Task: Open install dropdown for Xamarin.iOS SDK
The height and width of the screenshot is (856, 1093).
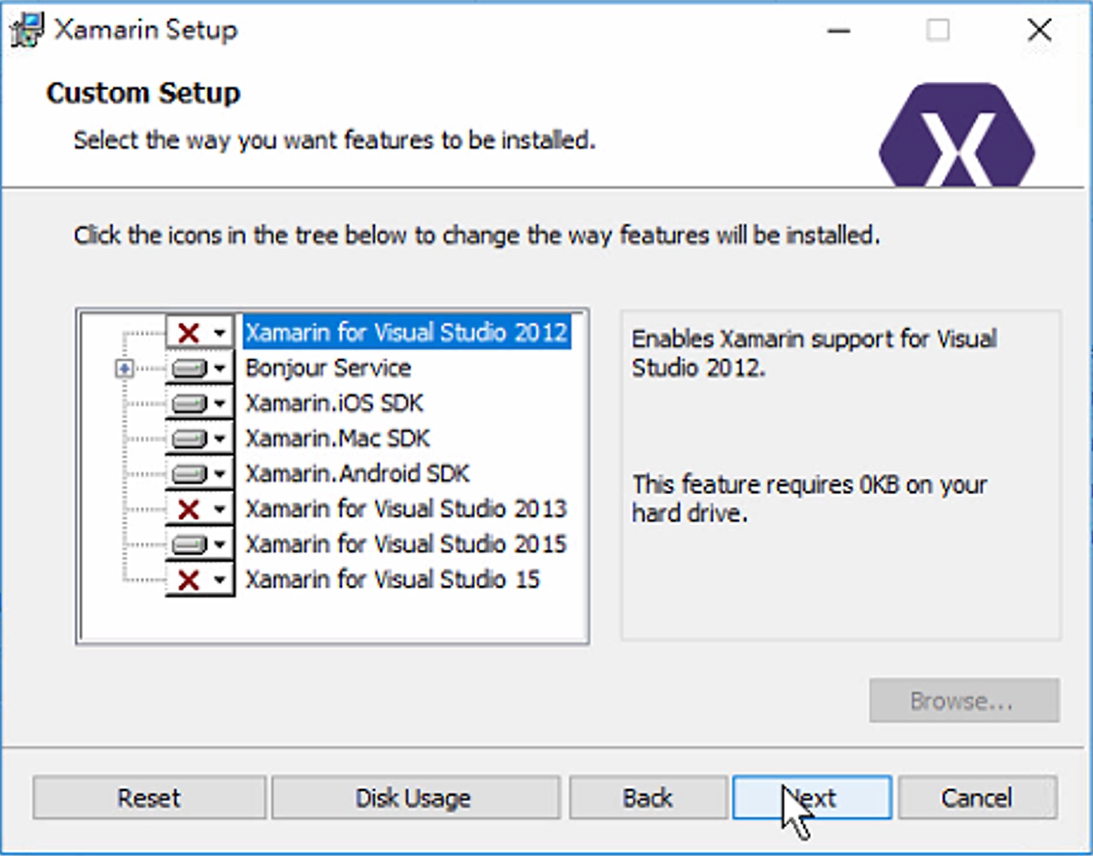Action: [x=199, y=404]
